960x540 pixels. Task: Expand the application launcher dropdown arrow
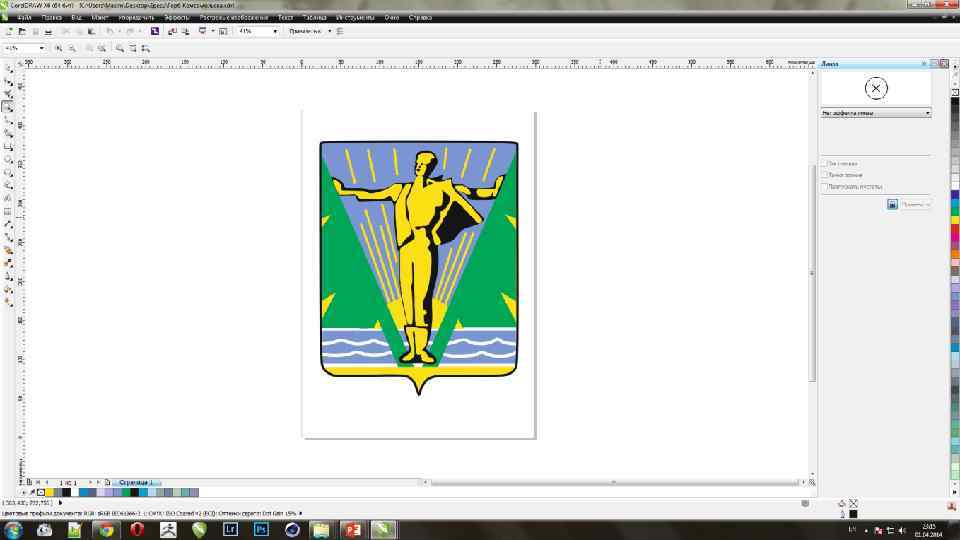(213, 31)
